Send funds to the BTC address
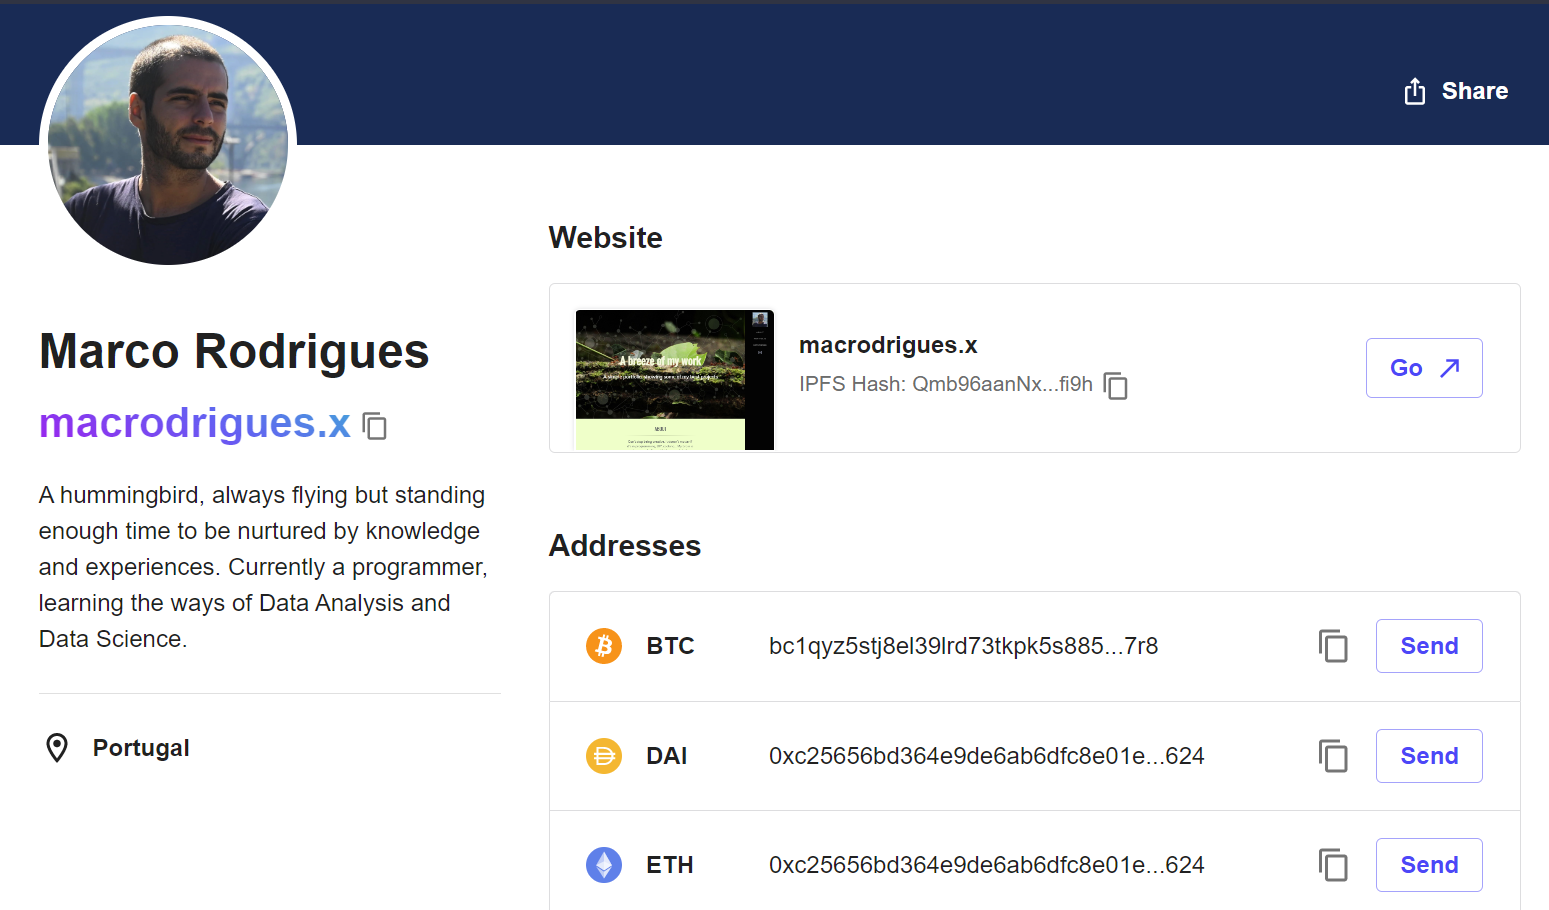This screenshot has height=910, width=1549. tap(1428, 646)
